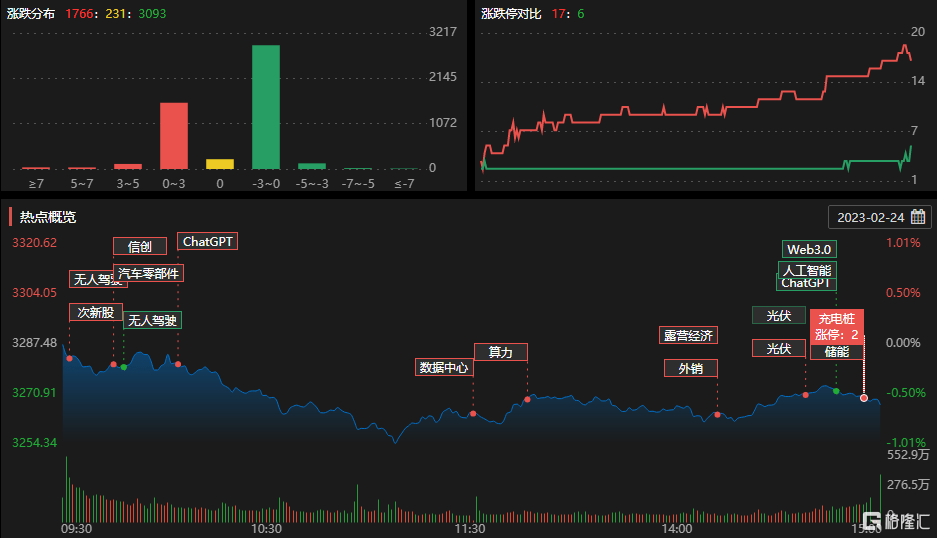Click the white marker dot below 充电桩

[864, 398]
